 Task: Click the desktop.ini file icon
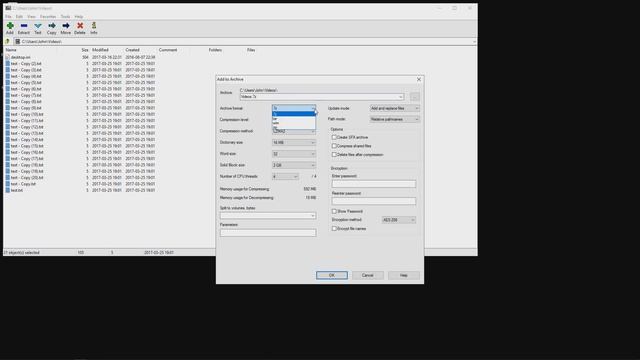7,57
